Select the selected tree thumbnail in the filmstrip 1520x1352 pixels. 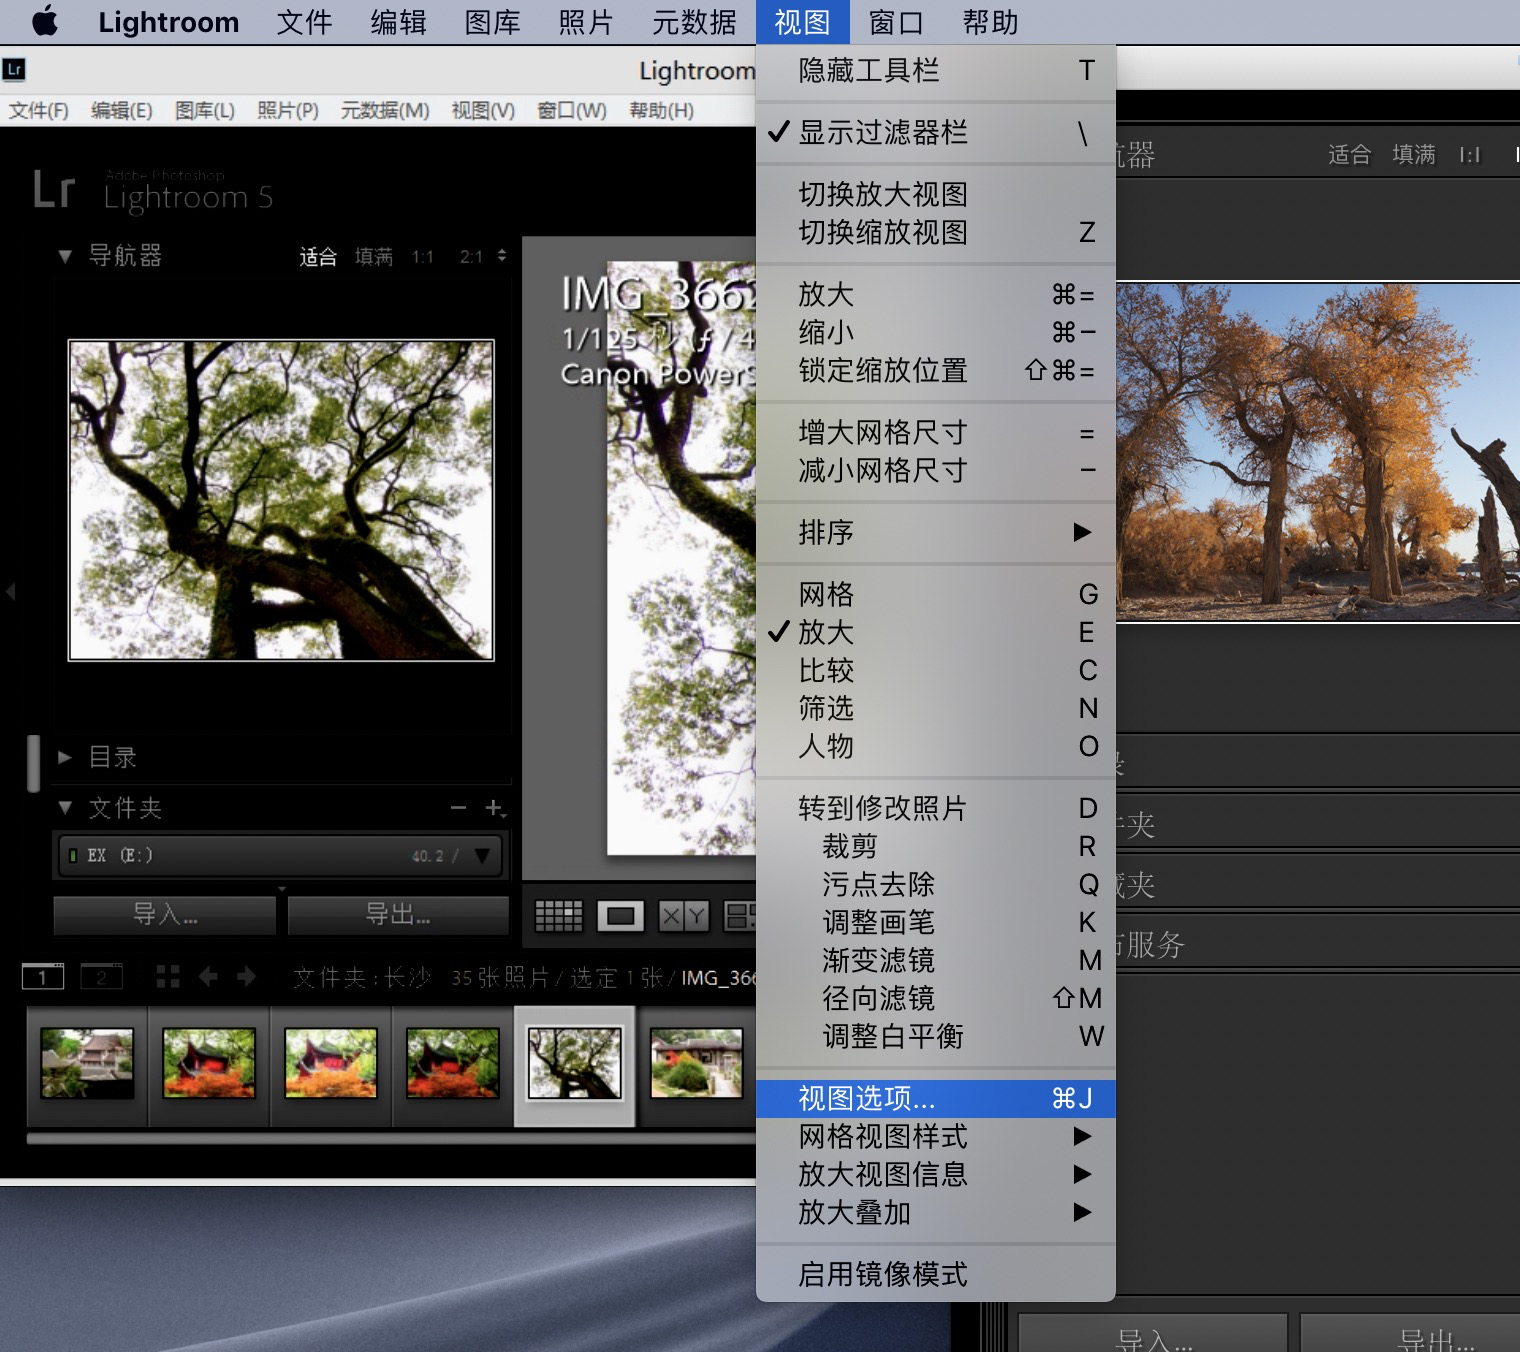[575, 1064]
